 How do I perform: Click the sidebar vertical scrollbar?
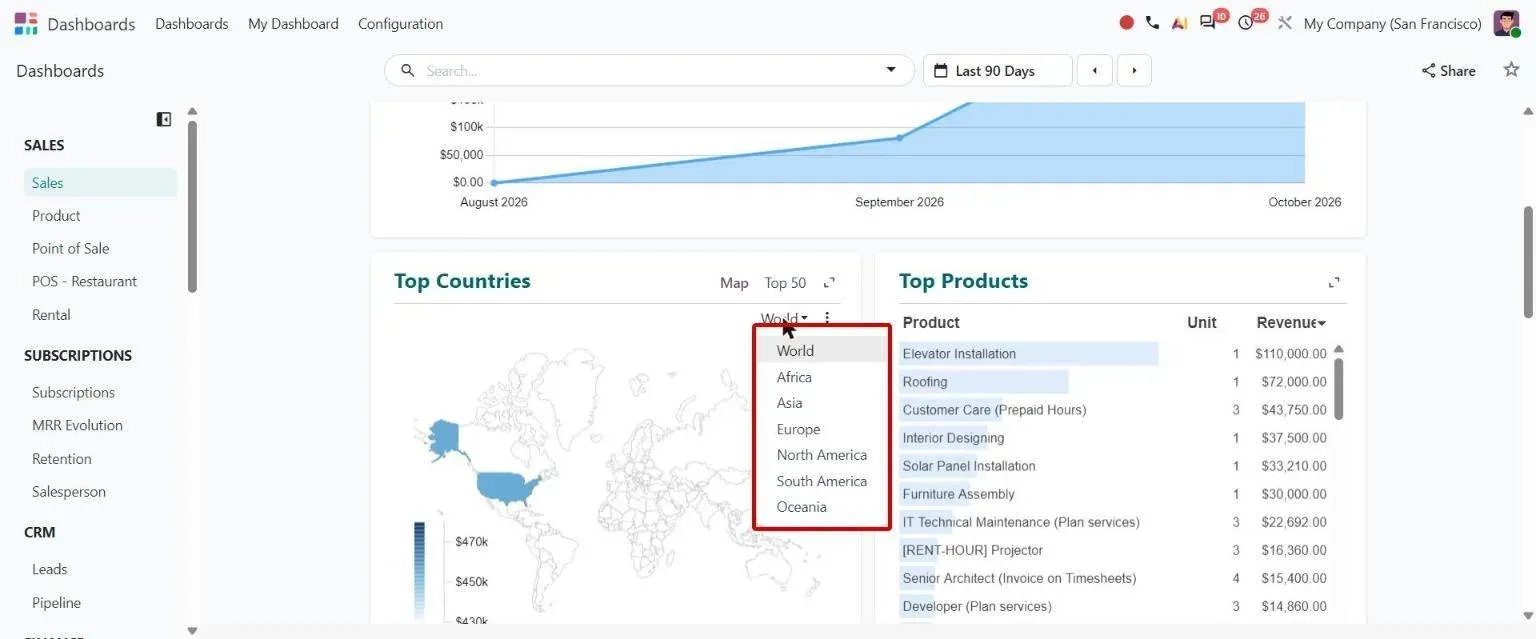pos(192,205)
